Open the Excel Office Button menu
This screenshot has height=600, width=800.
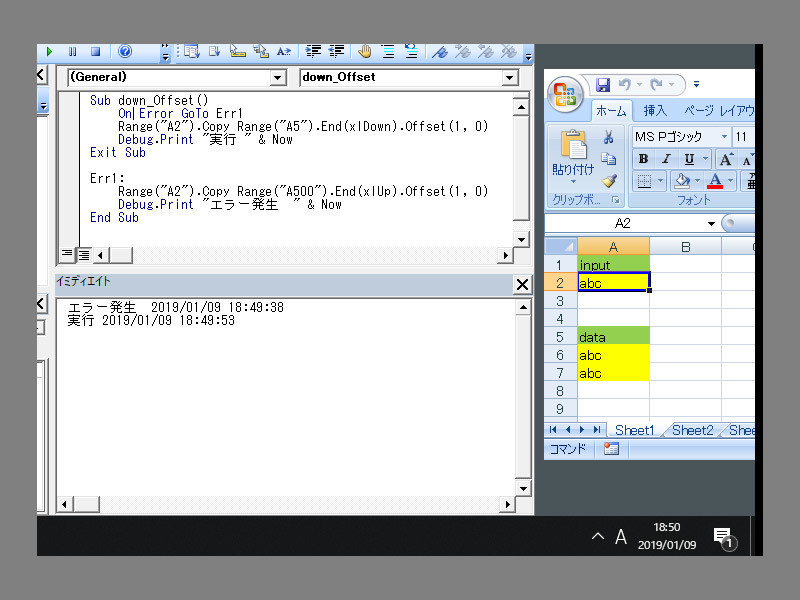pos(565,95)
